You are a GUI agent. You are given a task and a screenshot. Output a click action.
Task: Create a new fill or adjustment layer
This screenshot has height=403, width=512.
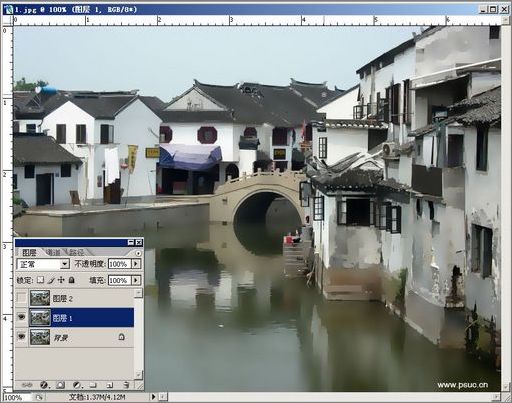pos(77,385)
